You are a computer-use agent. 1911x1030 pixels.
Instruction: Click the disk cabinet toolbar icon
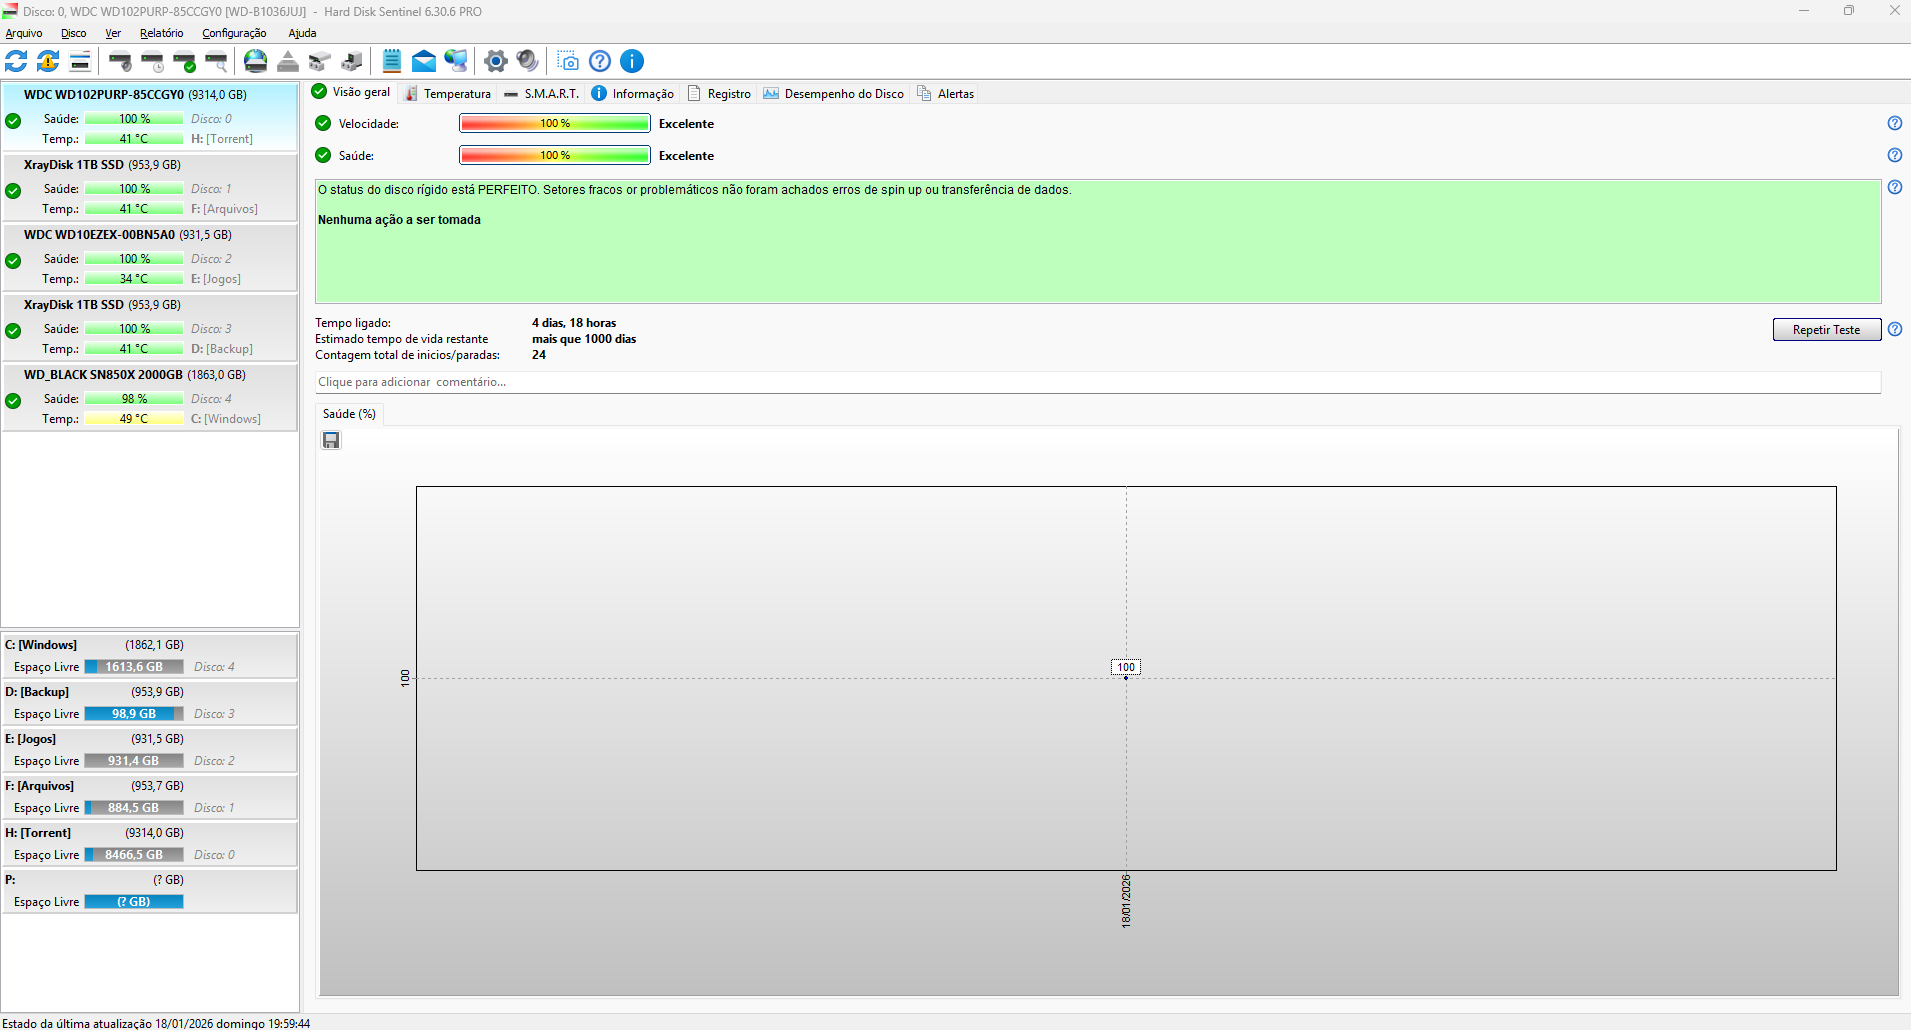(320, 61)
